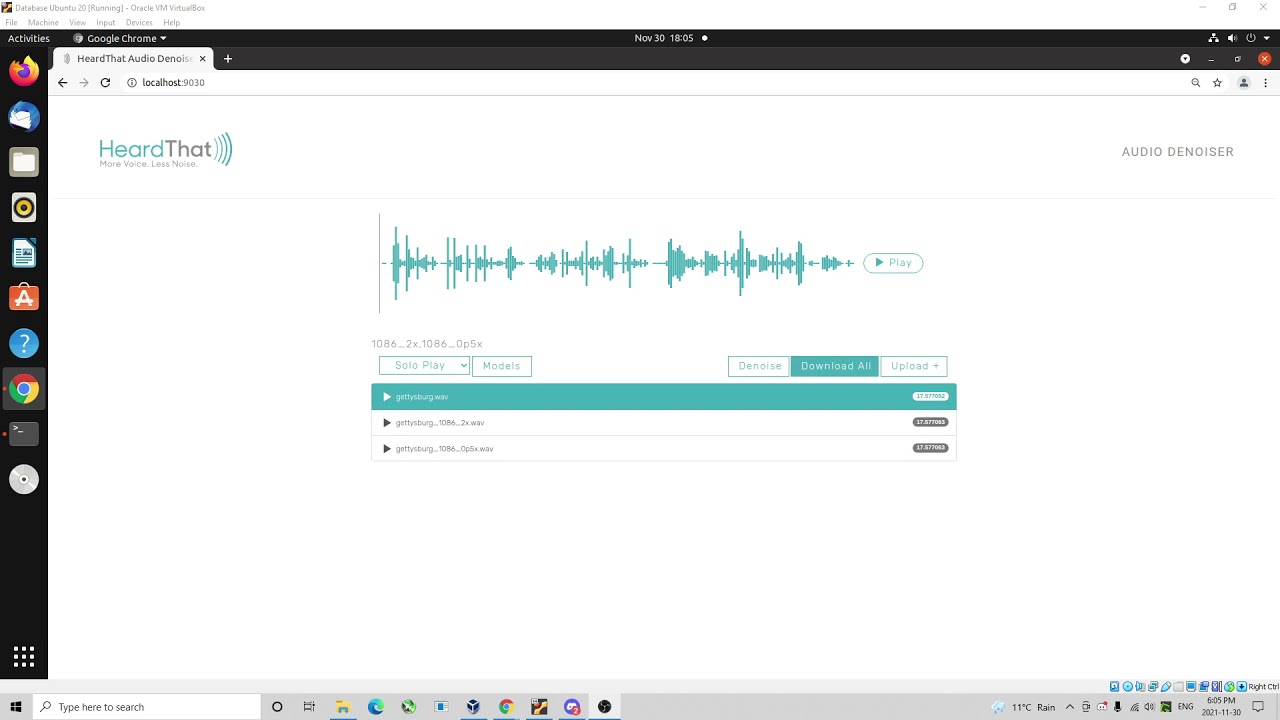Screen dimensions: 1280x720
Task: Open Chrome three-dot menu
Action: 1265,83
